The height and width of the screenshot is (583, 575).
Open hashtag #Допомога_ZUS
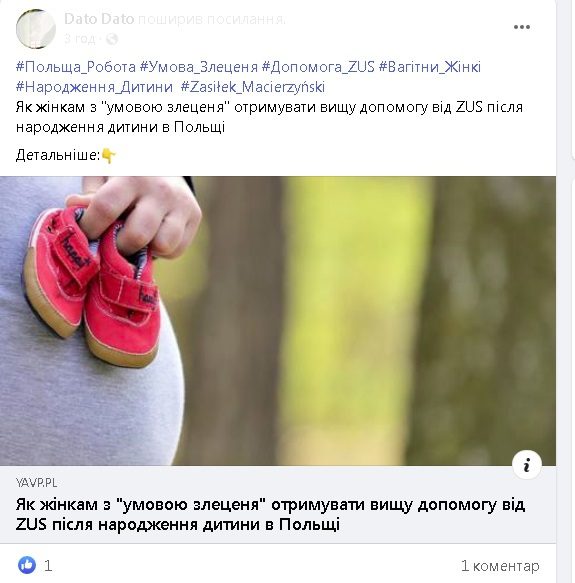coord(318,67)
